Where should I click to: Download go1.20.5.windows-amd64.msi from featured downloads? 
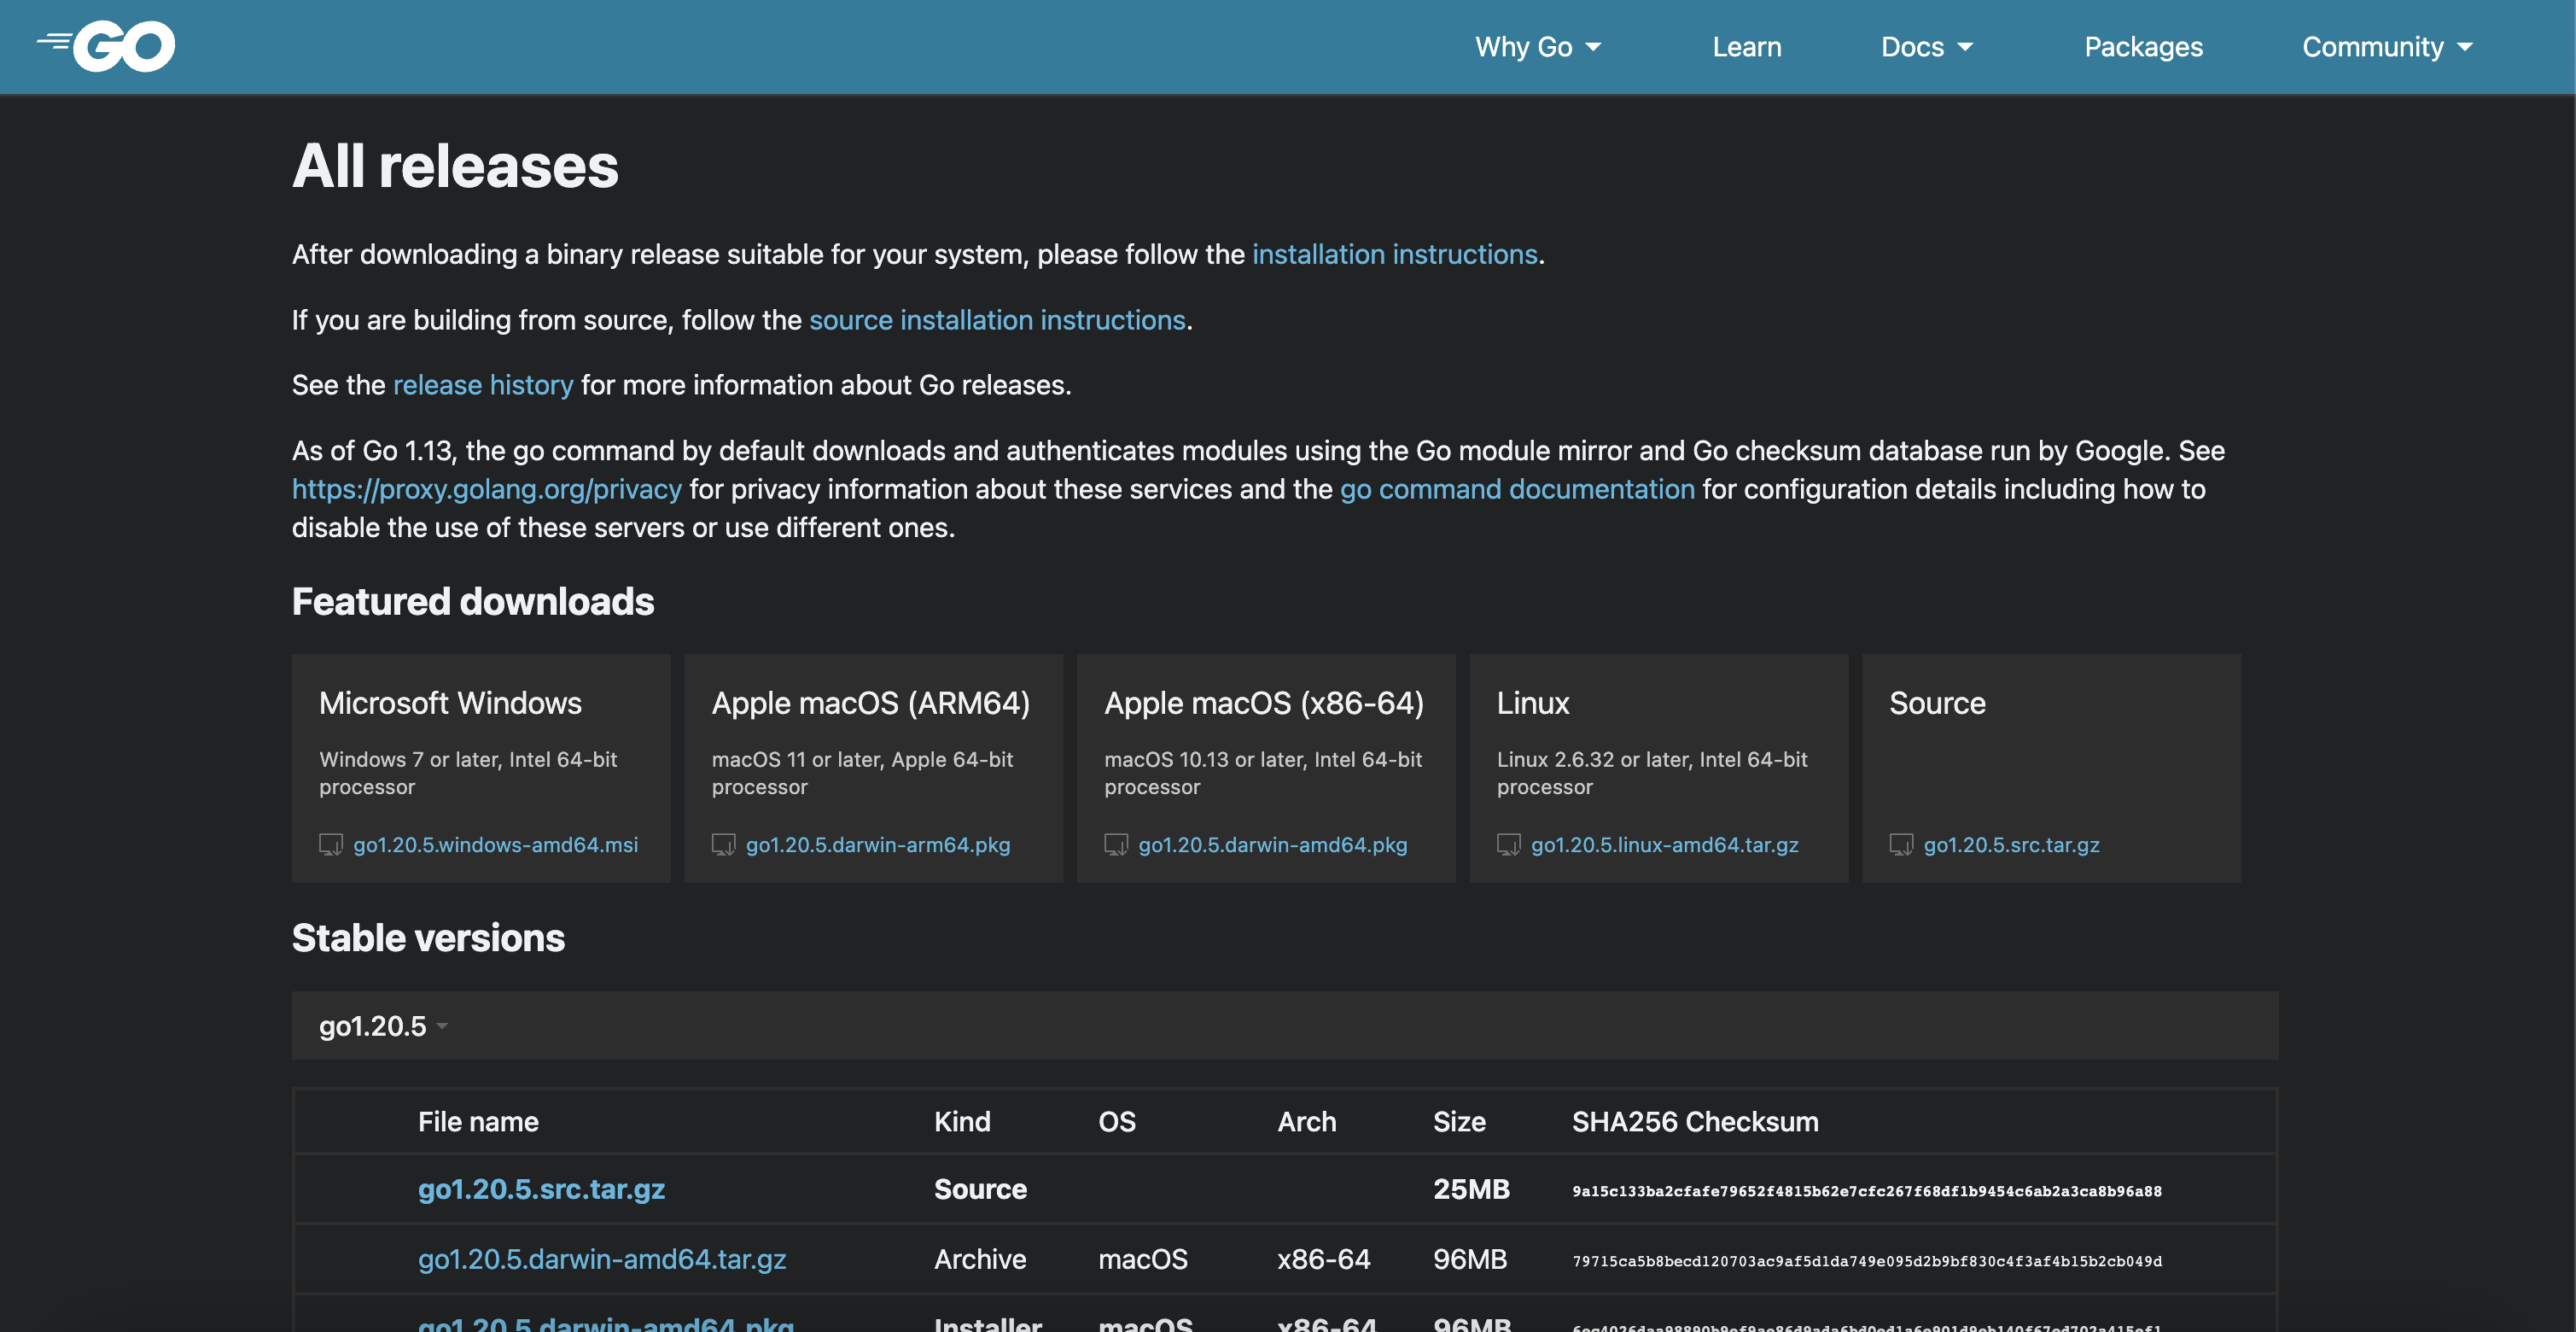tap(496, 845)
